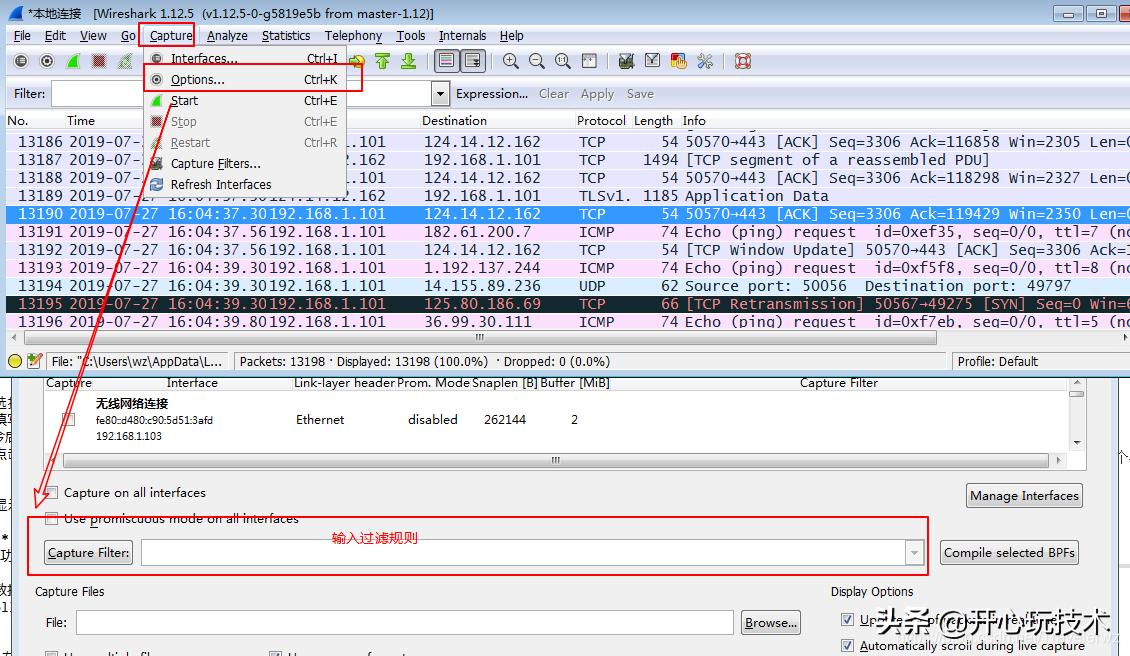
Task: Click the resize all columns toolbar icon
Action: tap(589, 61)
